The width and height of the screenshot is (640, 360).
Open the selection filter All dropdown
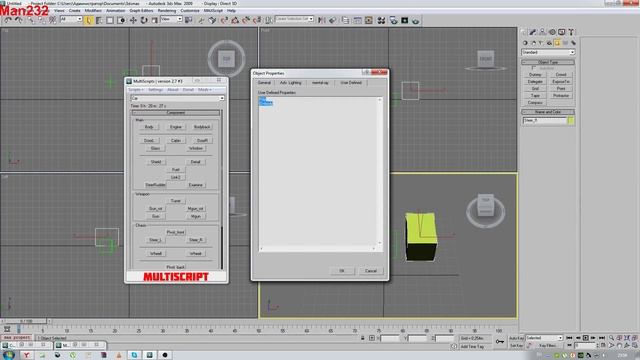tap(71, 19)
